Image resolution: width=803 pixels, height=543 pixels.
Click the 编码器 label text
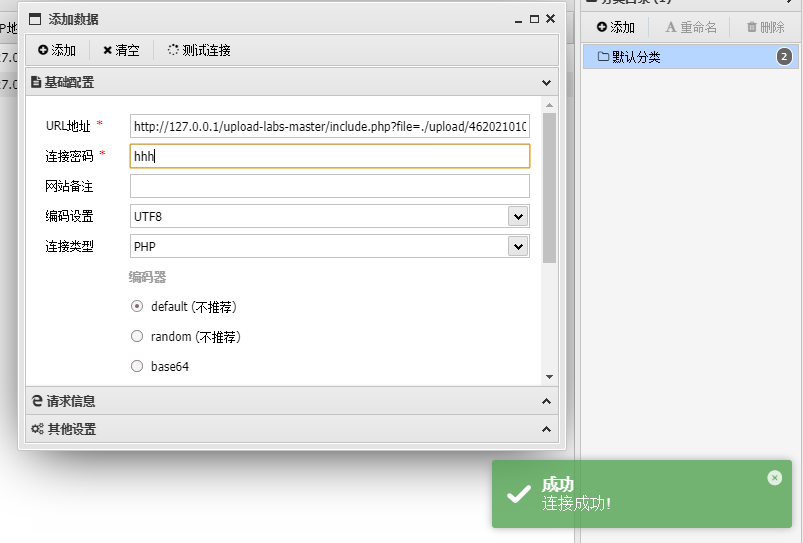[x=147, y=277]
